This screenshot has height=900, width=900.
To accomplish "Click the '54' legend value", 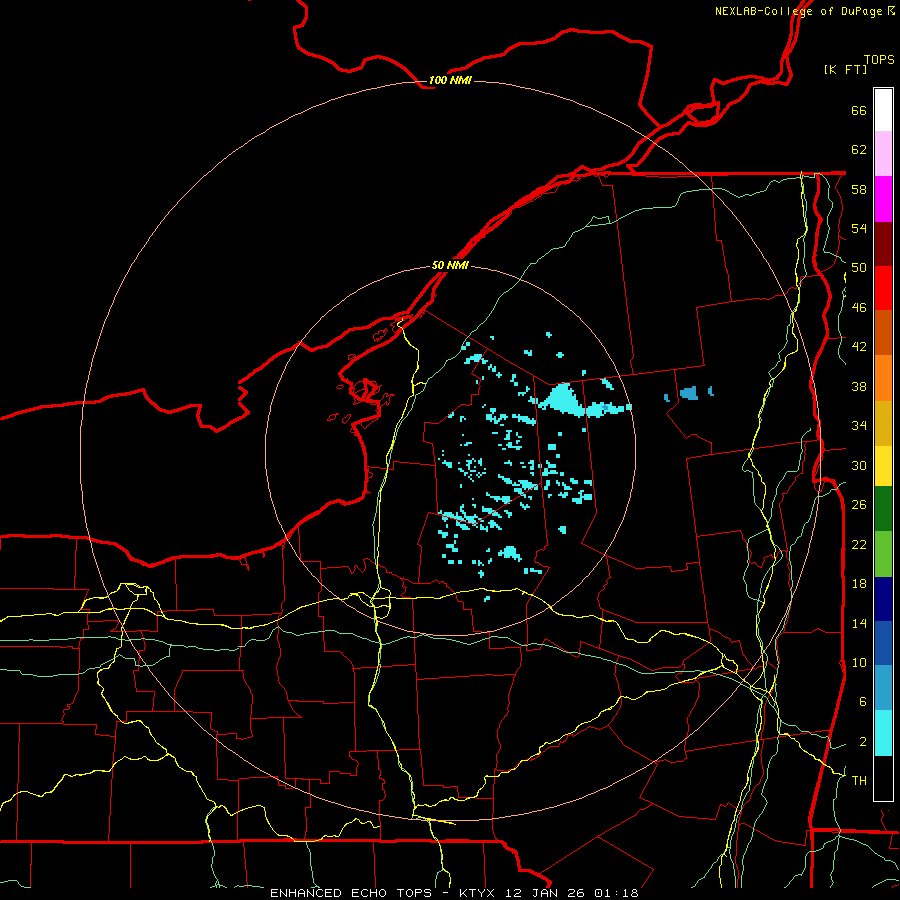I will coord(859,228).
